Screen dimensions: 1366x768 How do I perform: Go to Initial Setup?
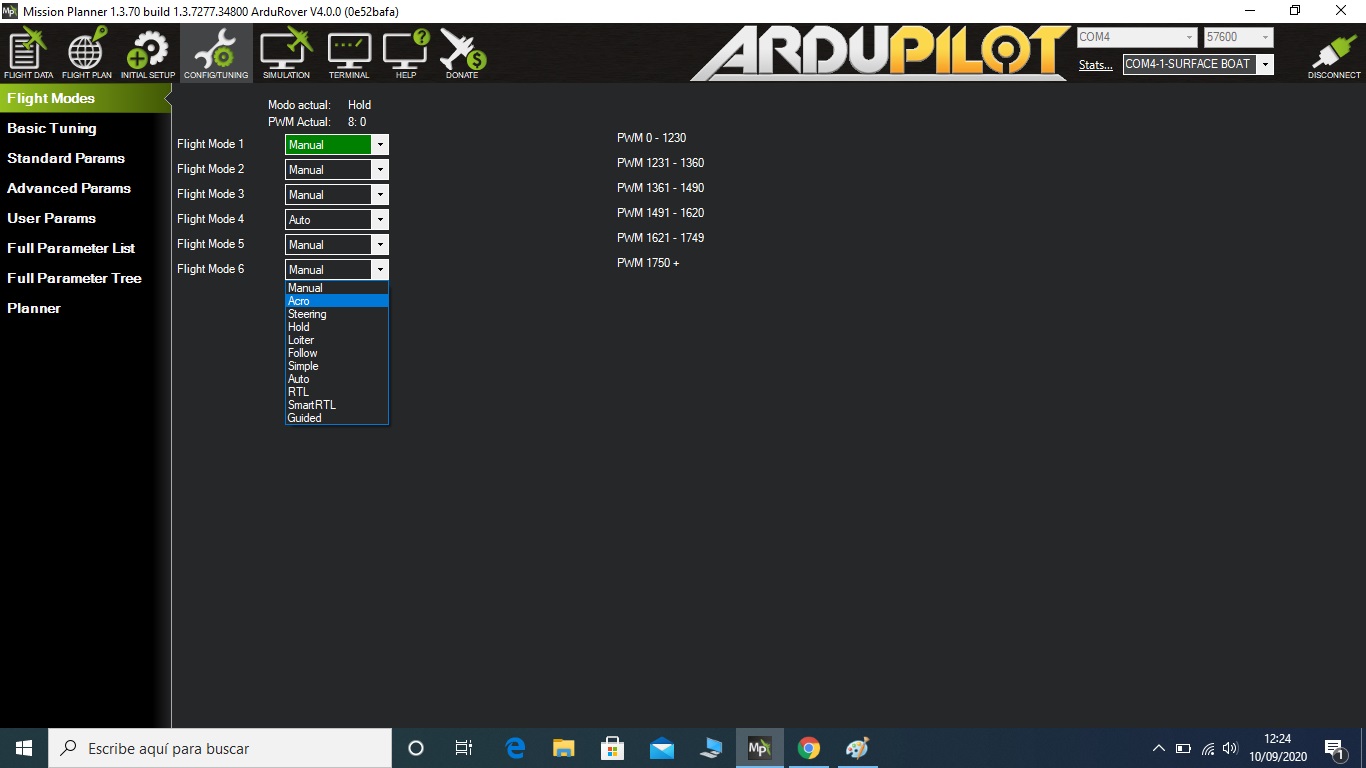148,54
